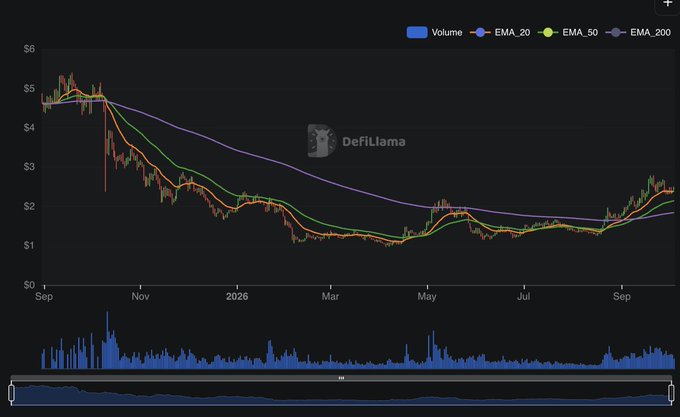This screenshot has width=680, height=417.
Task: Click the $6 price axis label
Action: coord(29,49)
